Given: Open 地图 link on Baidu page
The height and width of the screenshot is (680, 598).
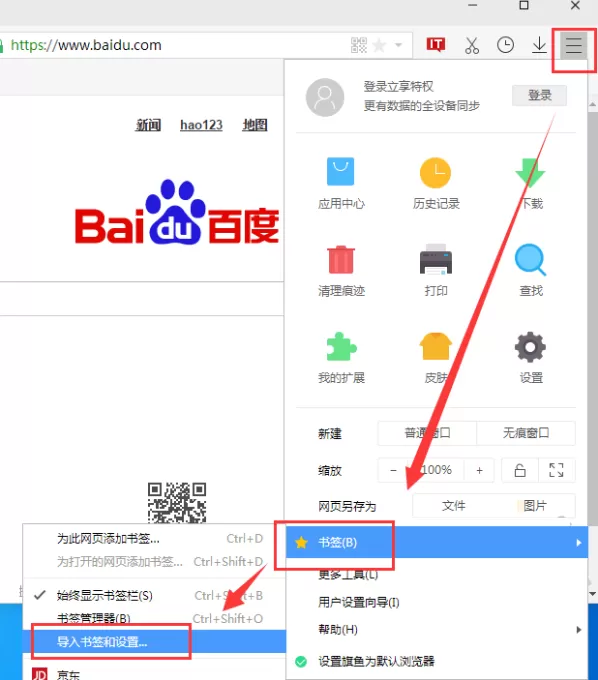Looking at the screenshot, I should click(x=255, y=125).
